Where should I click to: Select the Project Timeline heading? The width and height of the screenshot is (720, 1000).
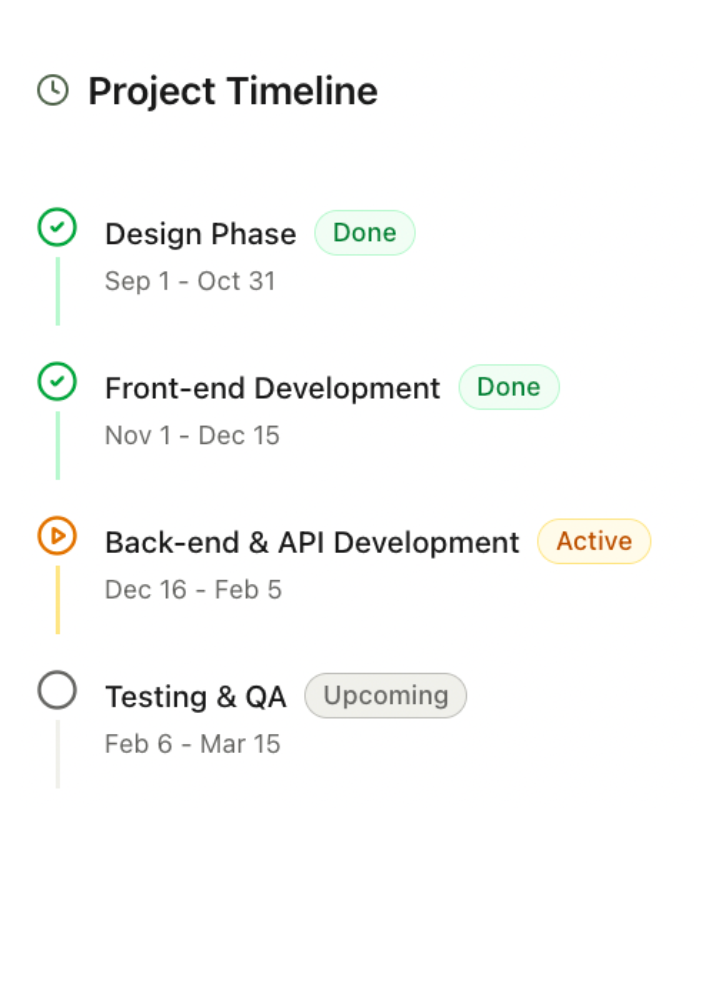coord(232,91)
